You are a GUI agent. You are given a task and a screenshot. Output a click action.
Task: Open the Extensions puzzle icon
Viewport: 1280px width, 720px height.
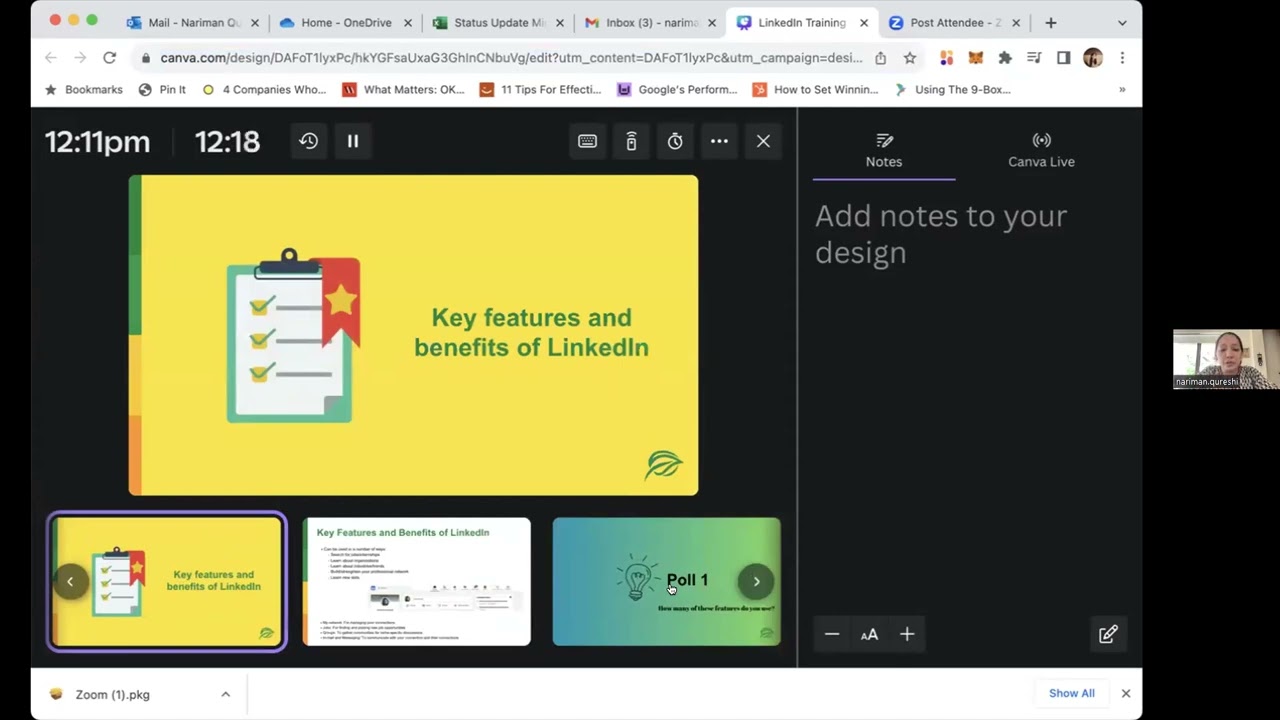point(1005,58)
